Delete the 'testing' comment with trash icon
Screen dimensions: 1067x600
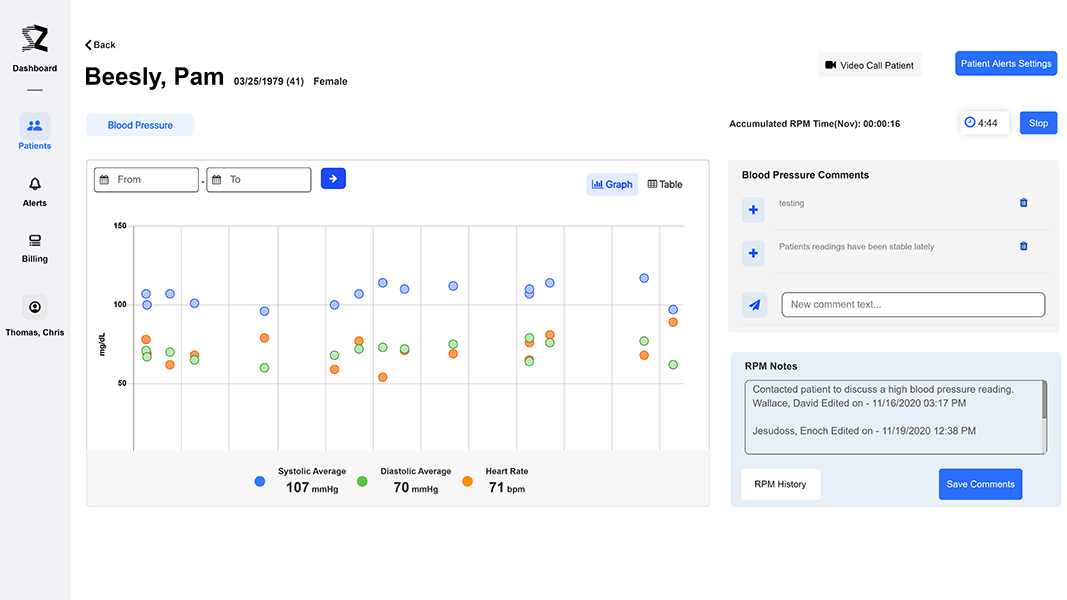1023,203
